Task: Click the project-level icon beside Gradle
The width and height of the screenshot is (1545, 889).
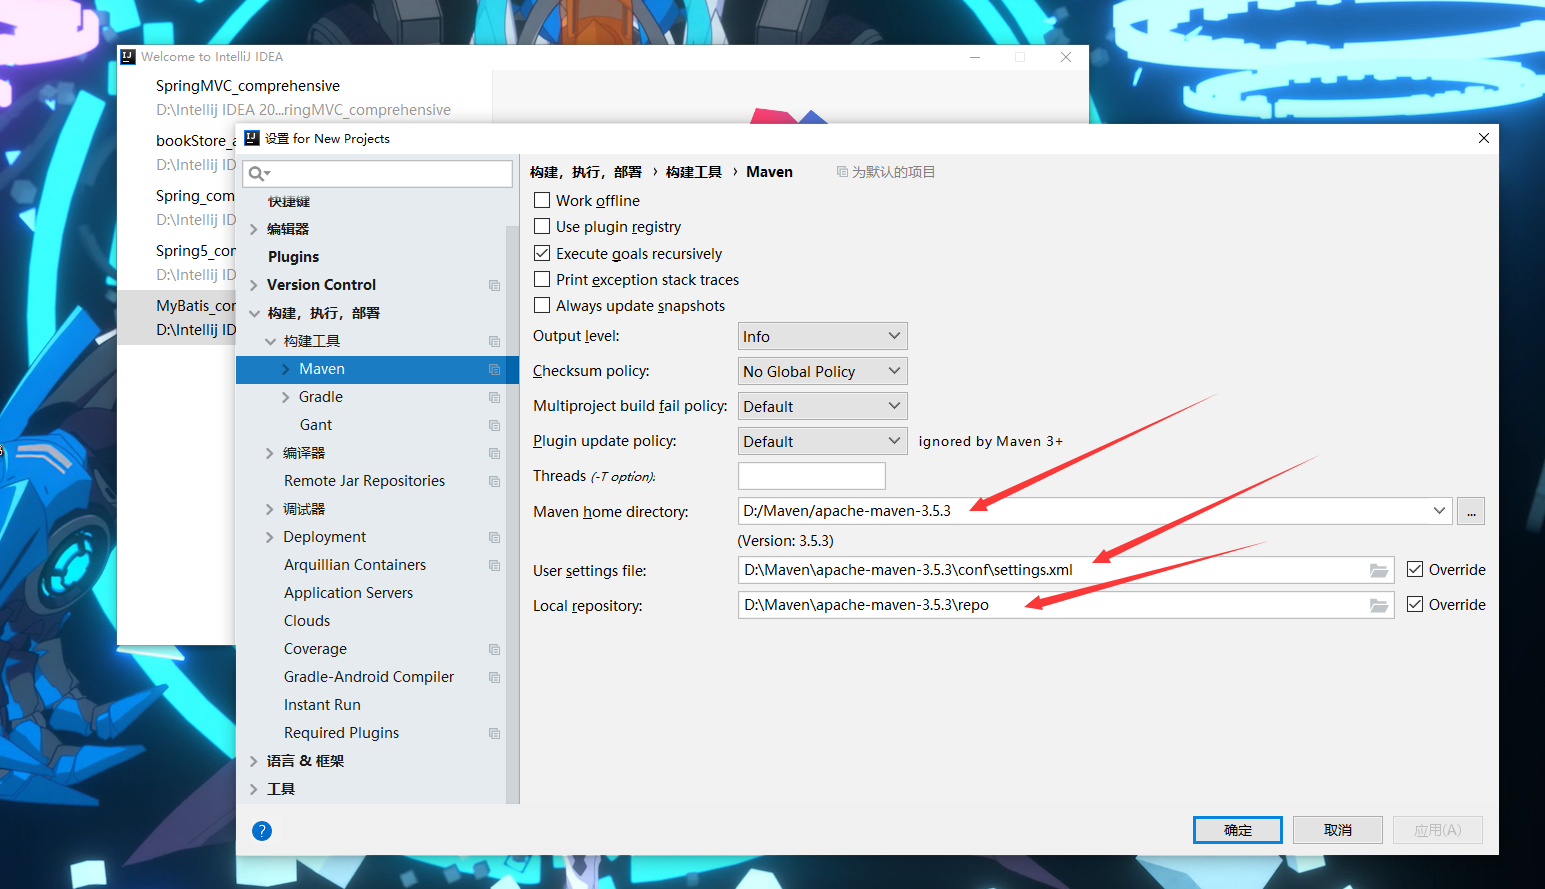Action: click(x=494, y=397)
